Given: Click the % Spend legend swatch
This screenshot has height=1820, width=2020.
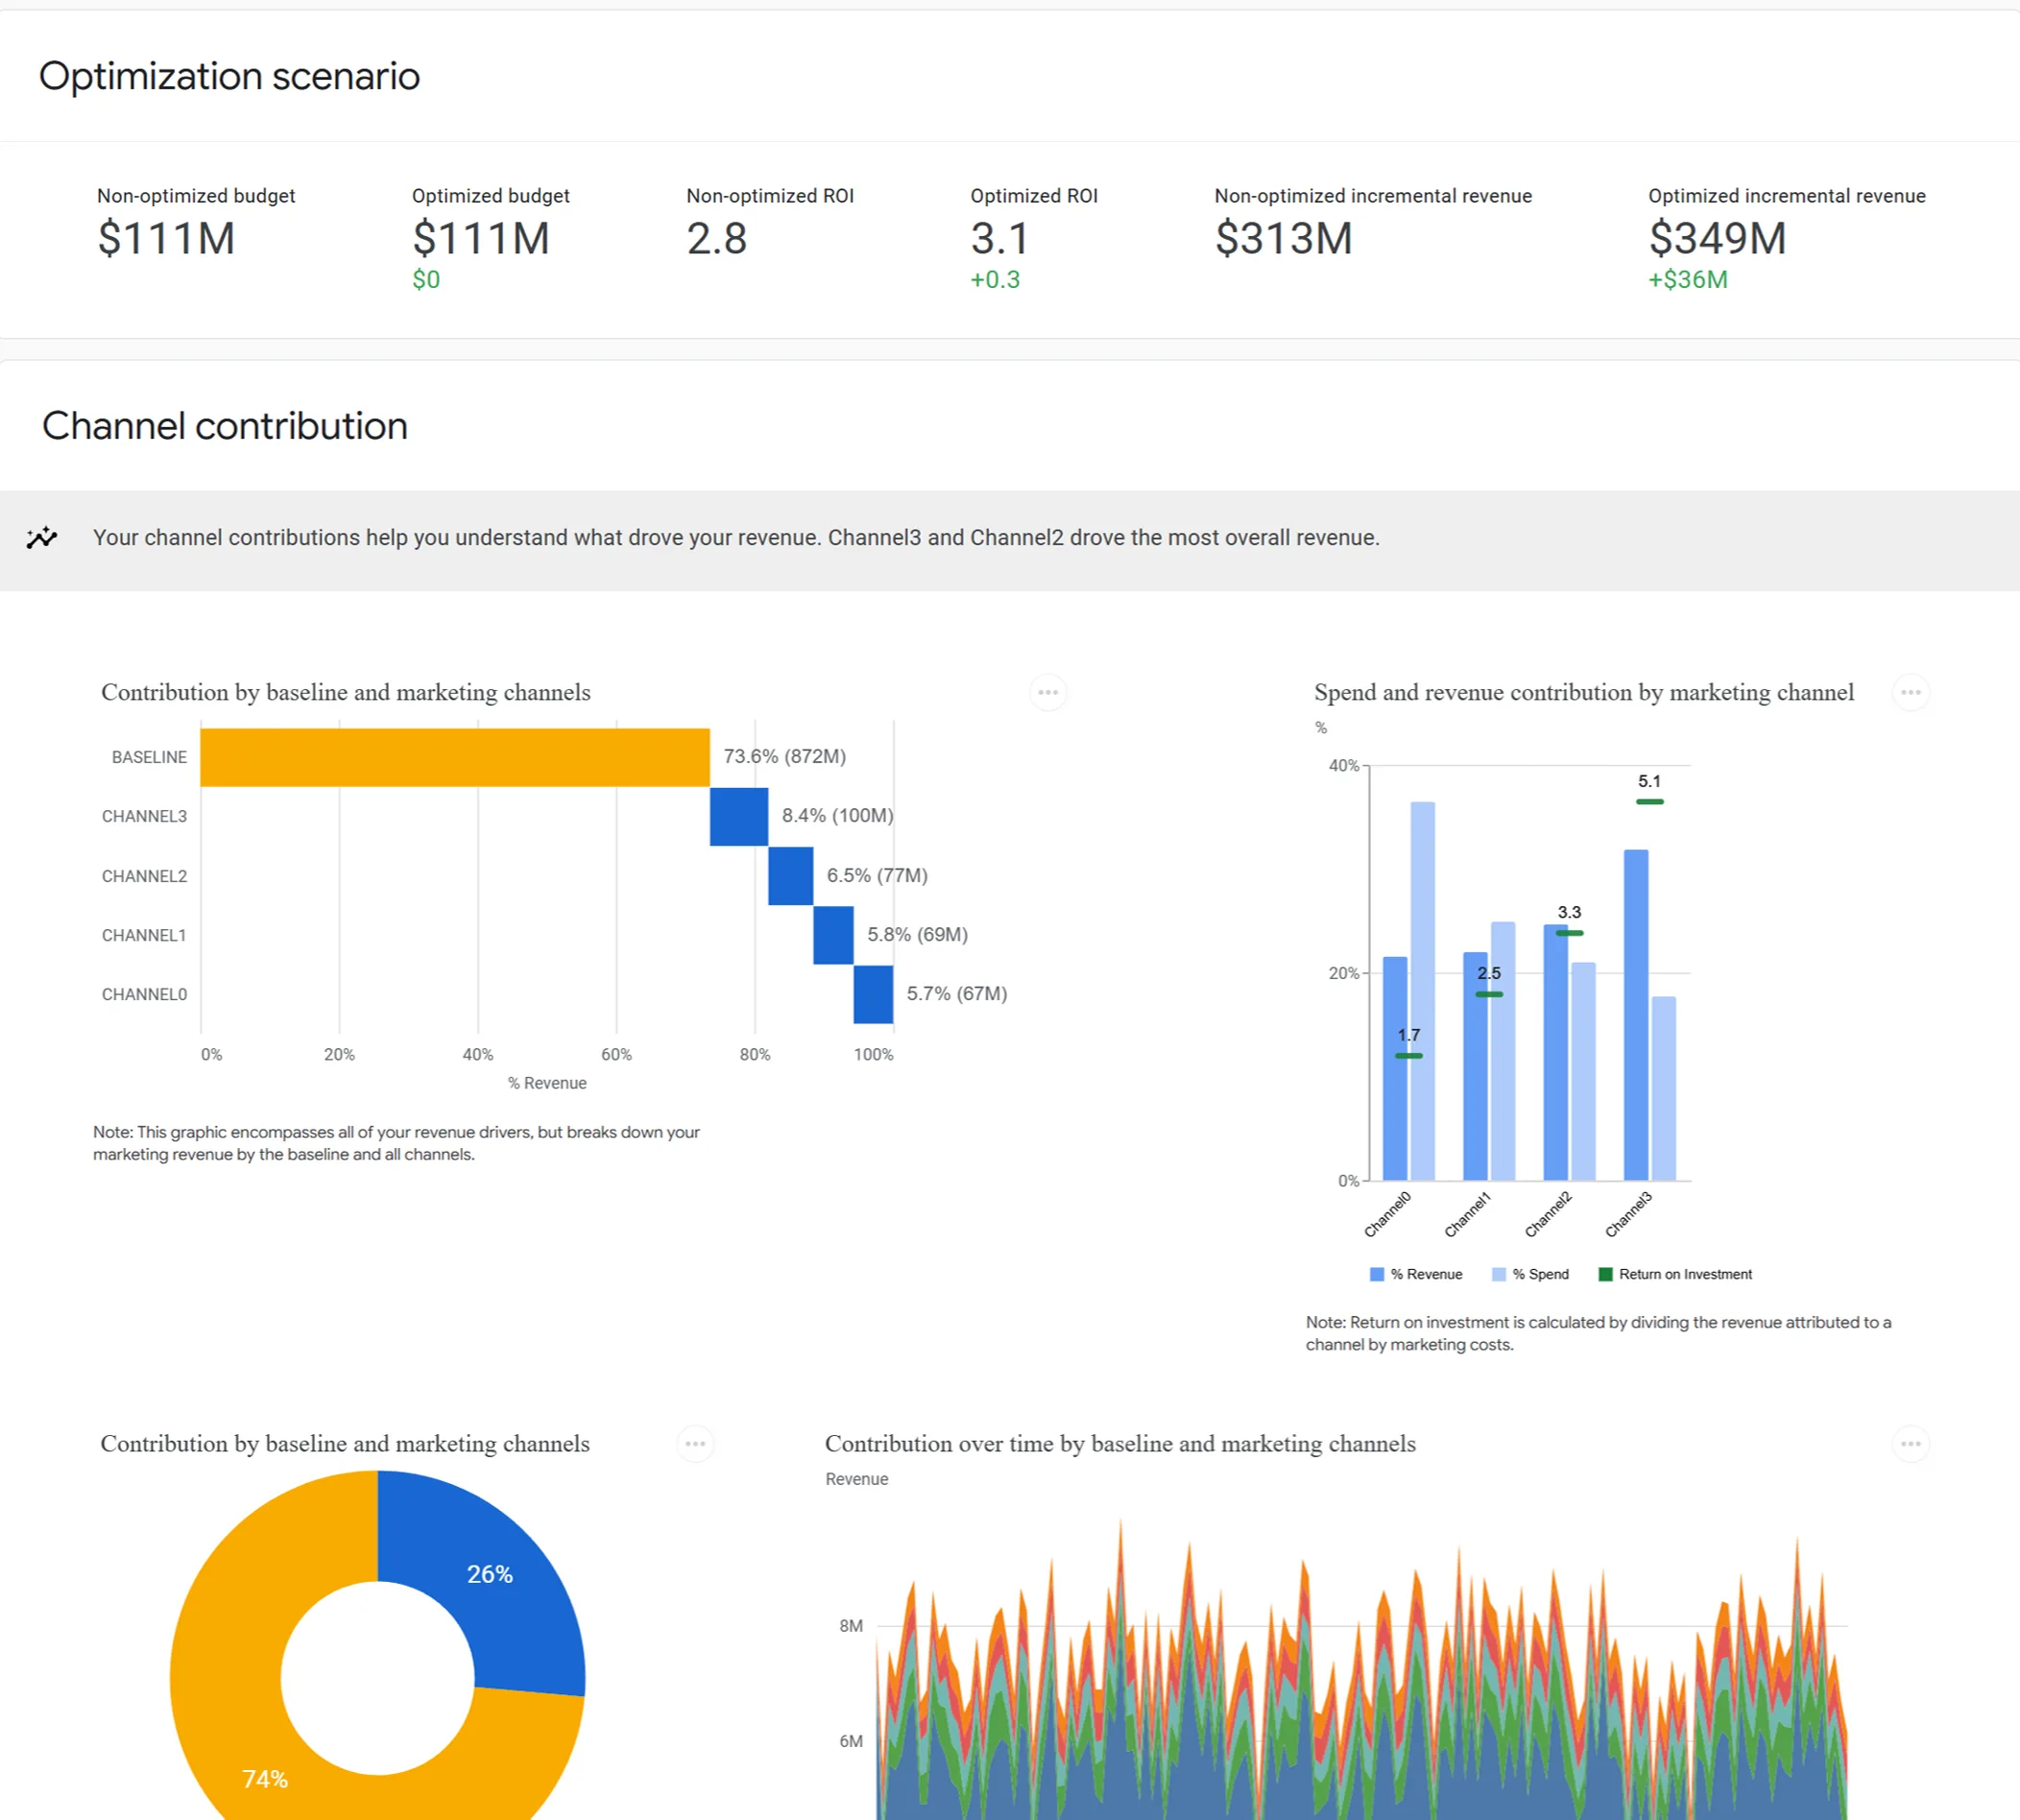Looking at the screenshot, I should point(1498,1274).
